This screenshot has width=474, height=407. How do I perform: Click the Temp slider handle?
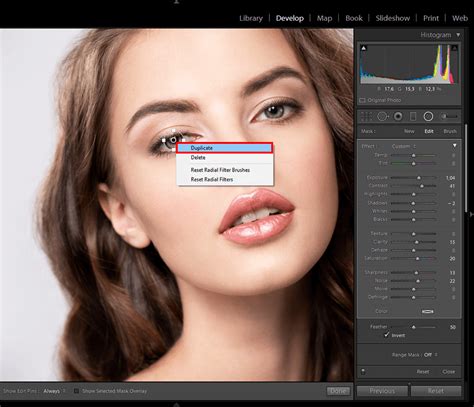(x=414, y=155)
